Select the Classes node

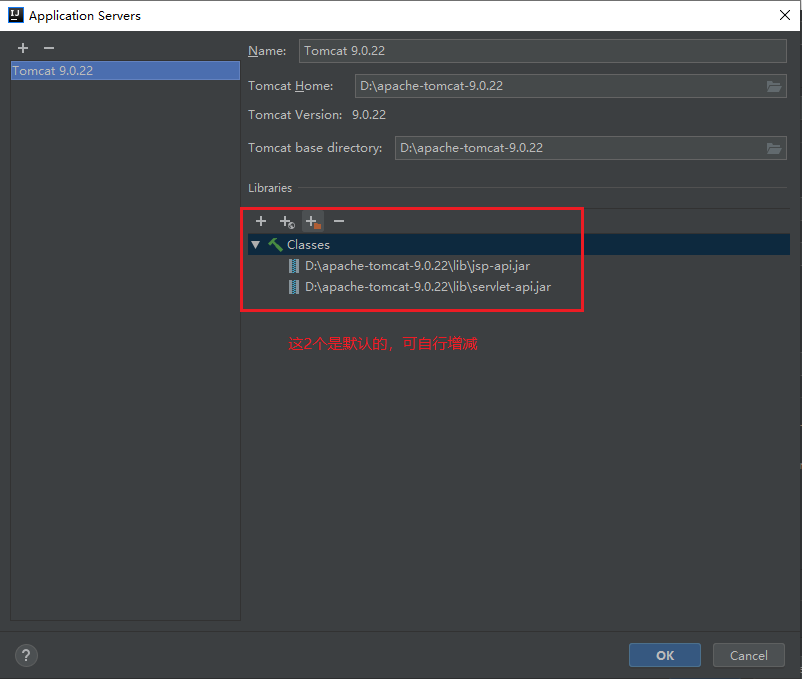[519, 245]
